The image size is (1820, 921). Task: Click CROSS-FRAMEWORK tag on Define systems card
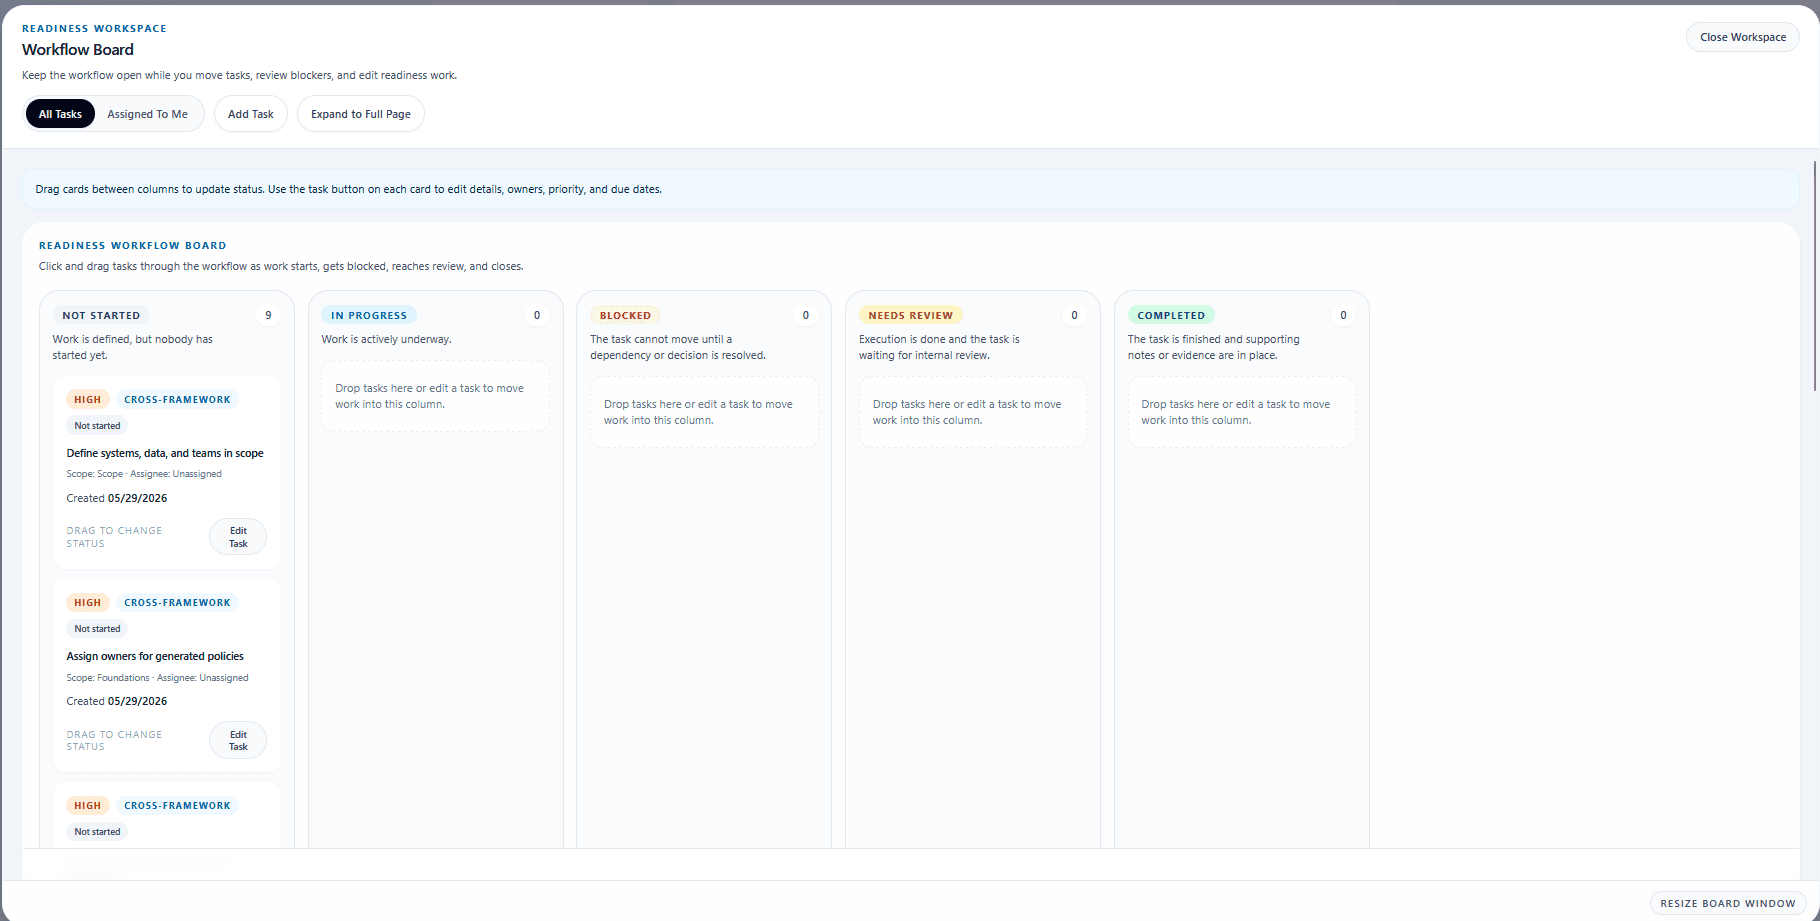(x=177, y=399)
